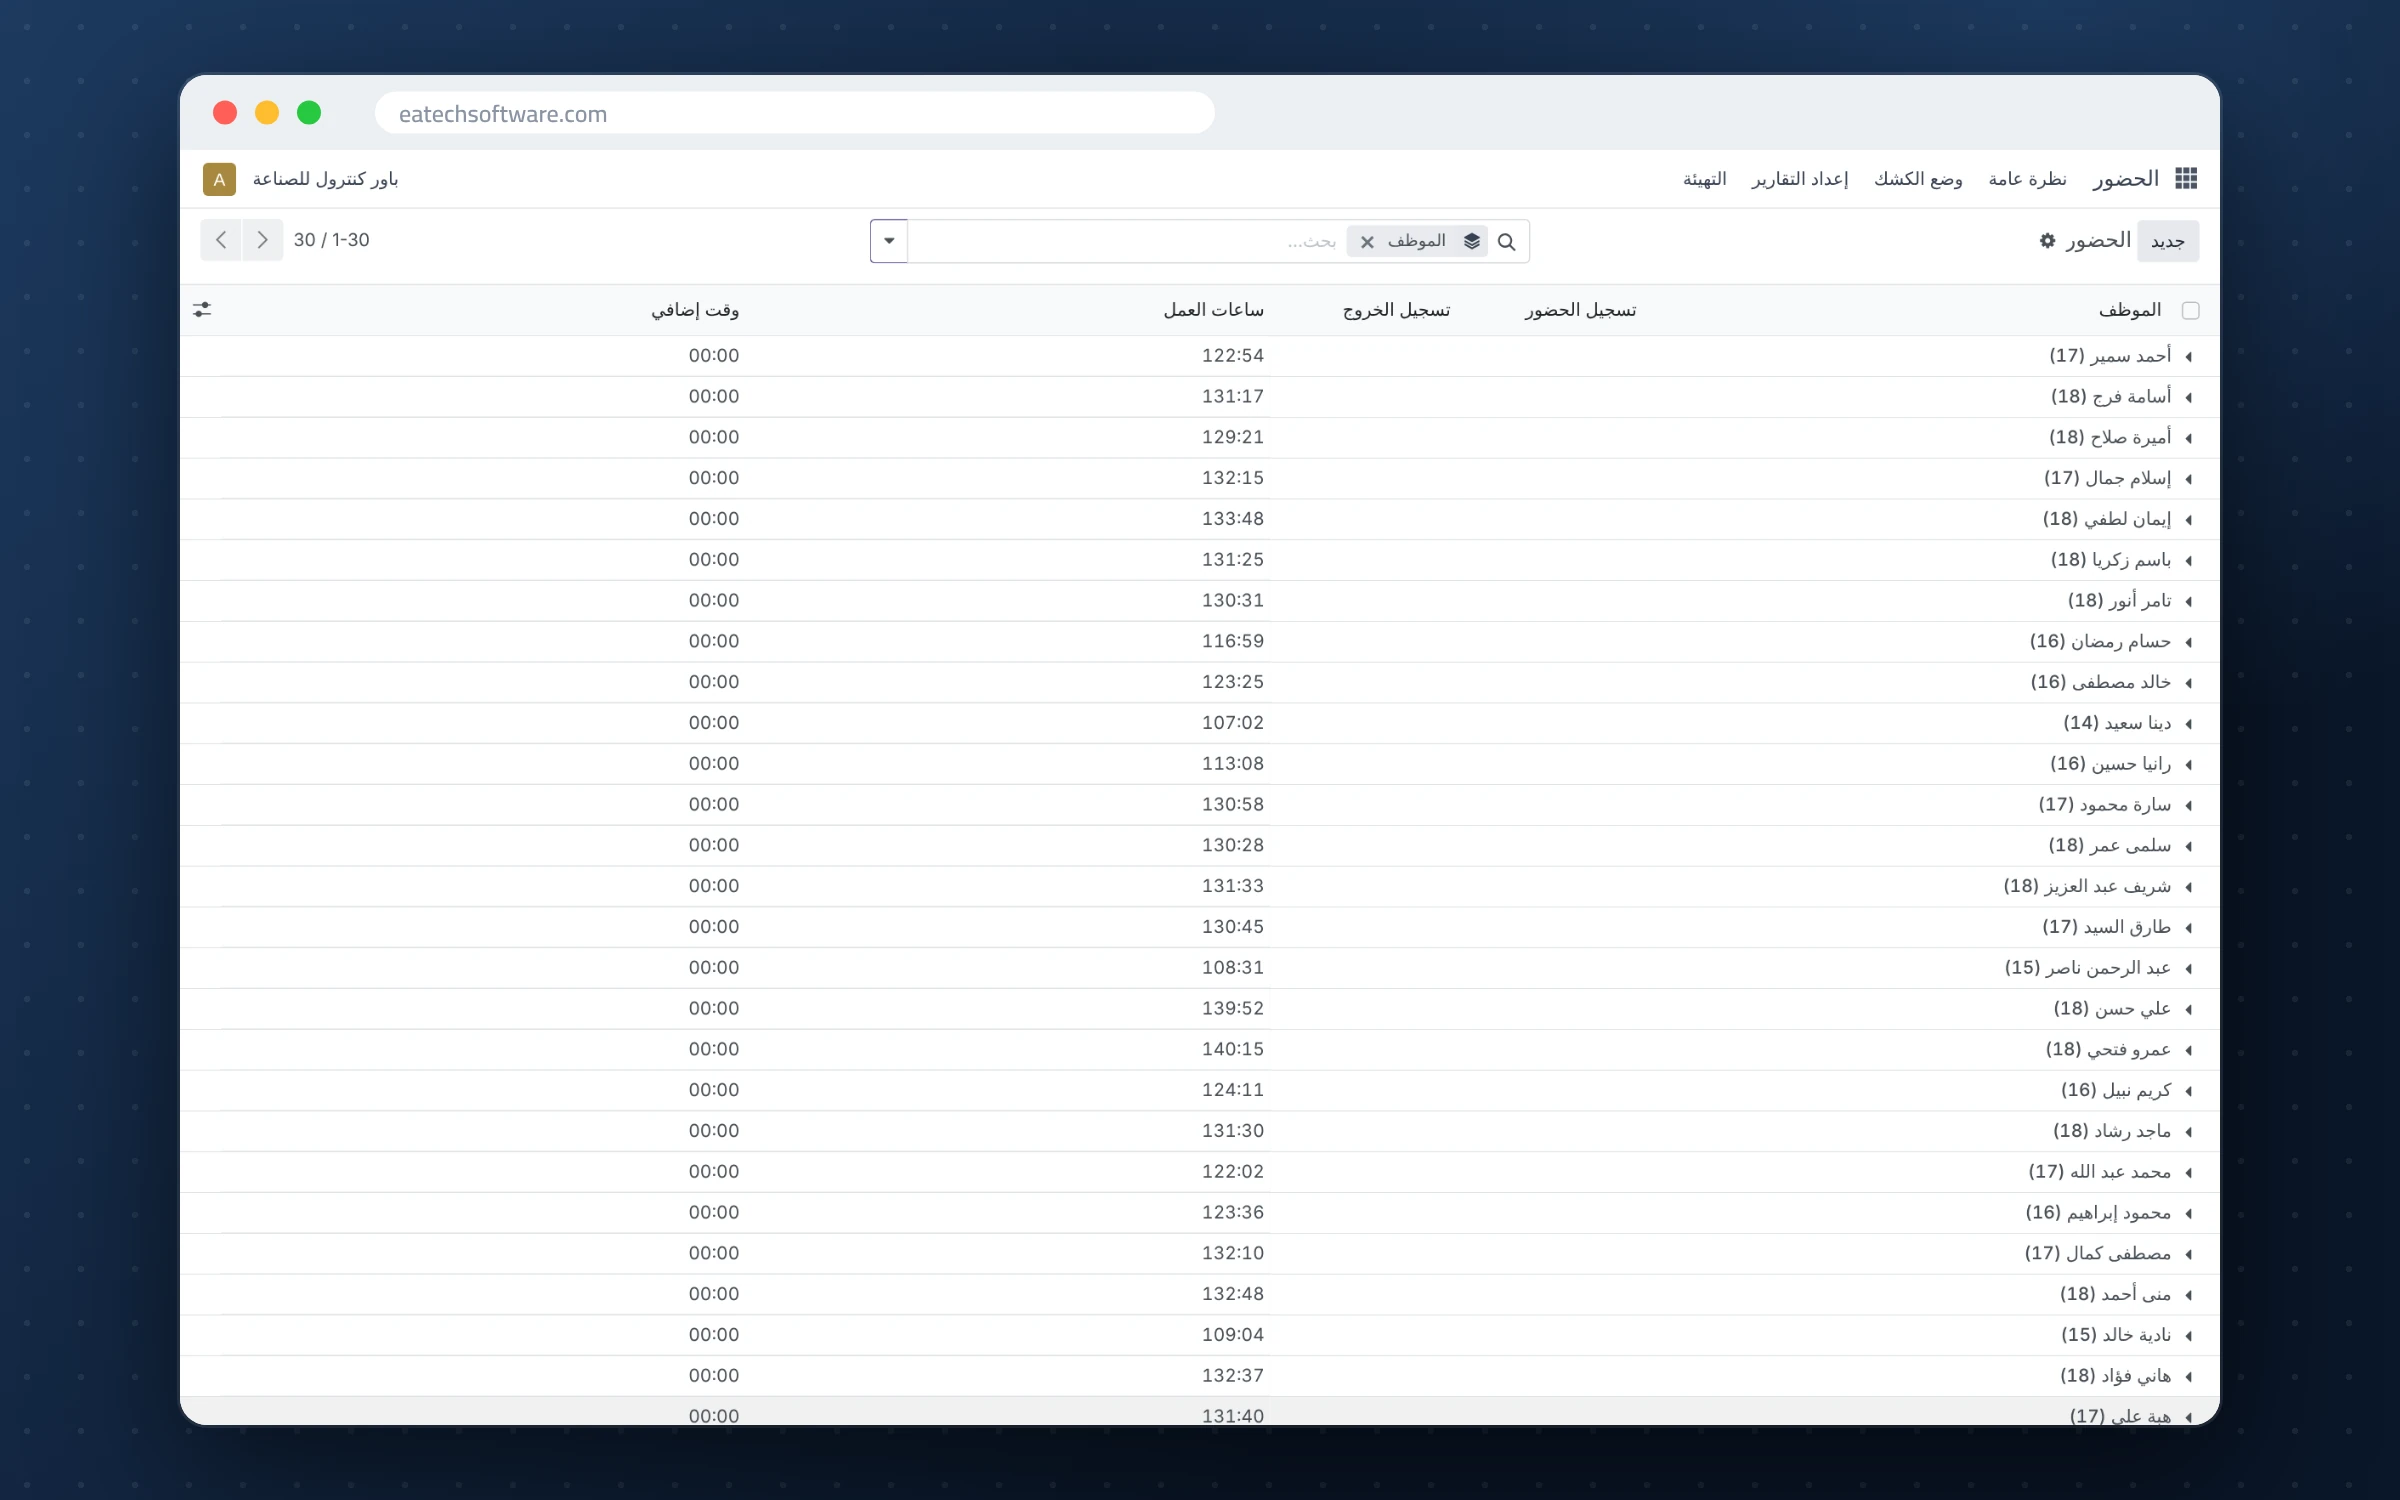Remove the الموظف group filter tag
2400x1500 pixels.
(1367, 241)
